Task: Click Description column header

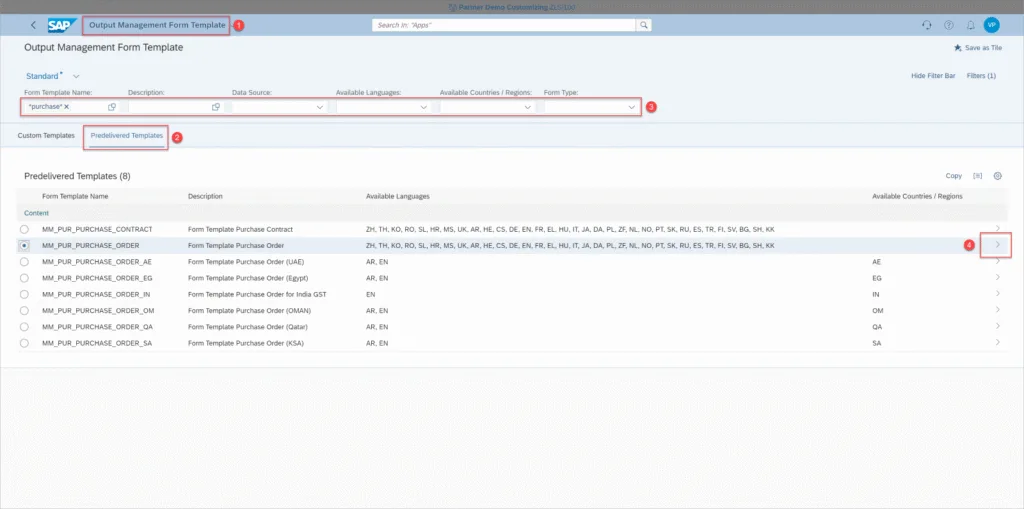Action: 205,196
